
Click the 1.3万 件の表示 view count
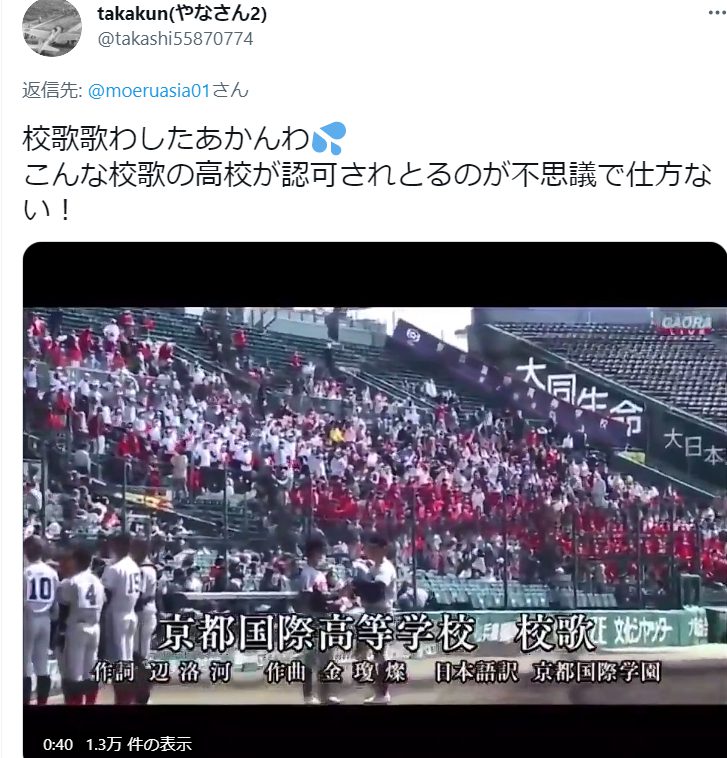[139, 744]
